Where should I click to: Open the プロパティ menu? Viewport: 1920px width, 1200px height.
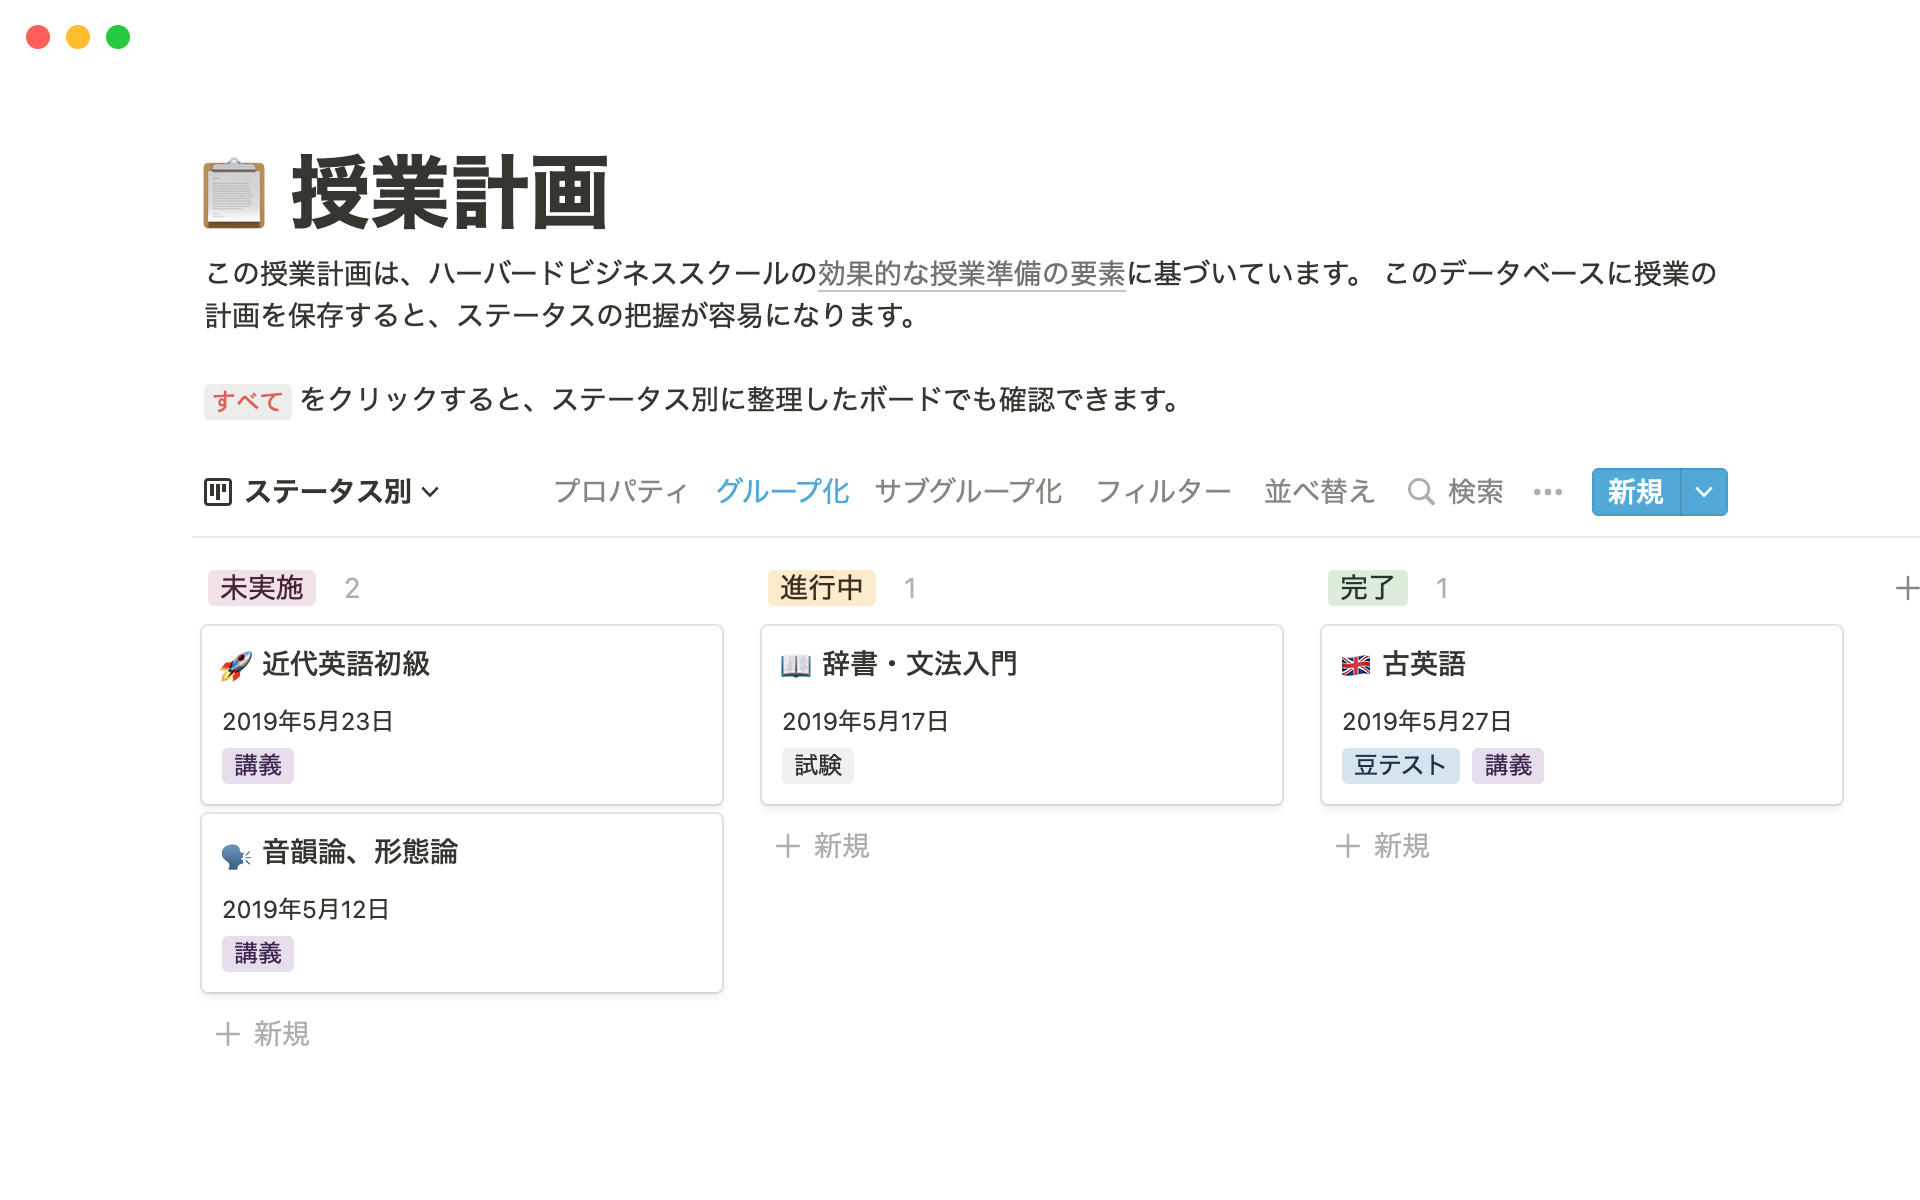[620, 492]
